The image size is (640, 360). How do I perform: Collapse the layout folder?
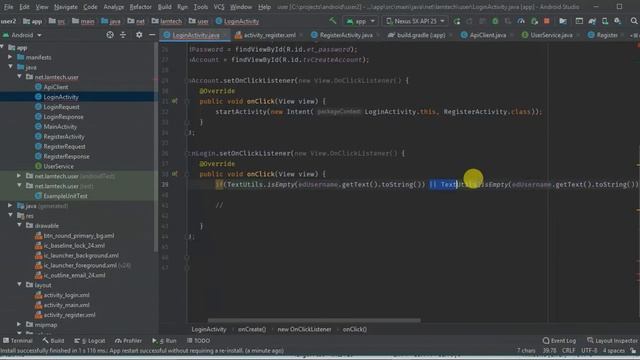pos(19,284)
